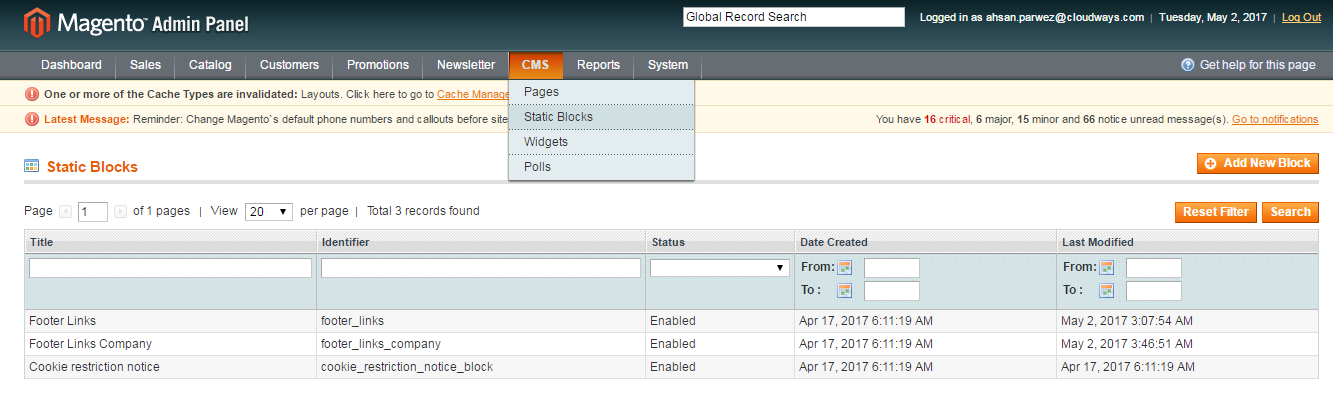Click Total 3 records found text
The height and width of the screenshot is (393, 1333).
[423, 211]
